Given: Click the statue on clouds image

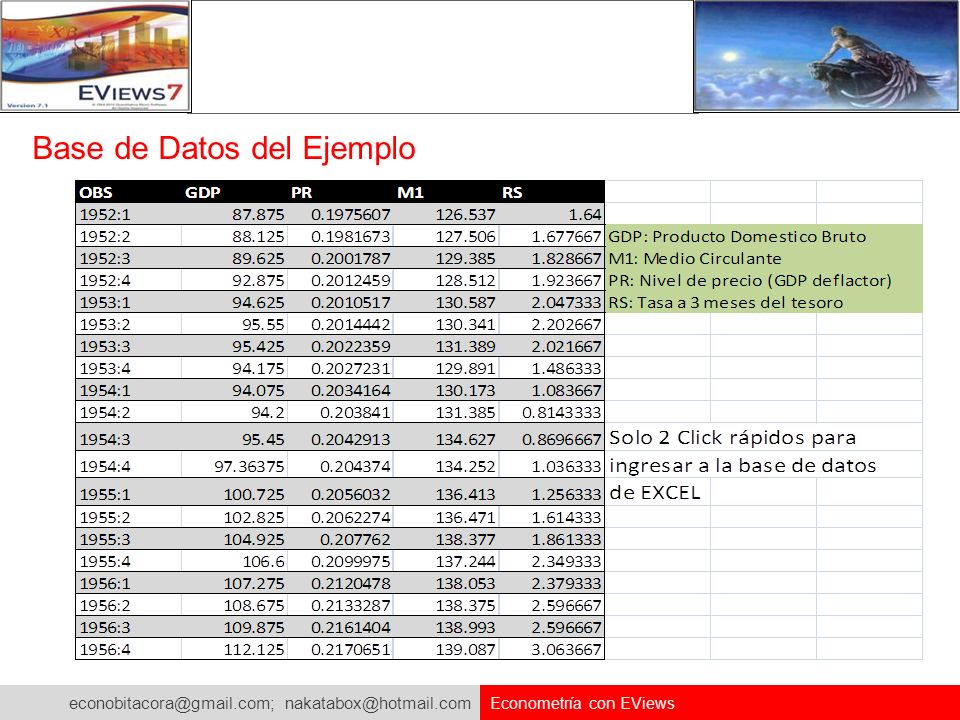Looking at the screenshot, I should 827,56.
